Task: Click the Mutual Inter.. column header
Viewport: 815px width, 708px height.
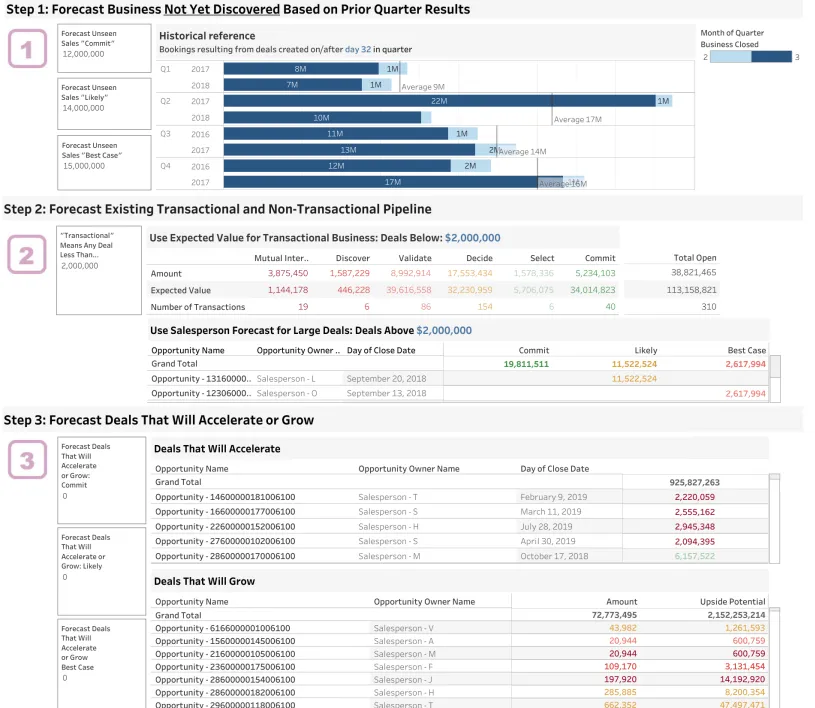Action: tap(281, 258)
